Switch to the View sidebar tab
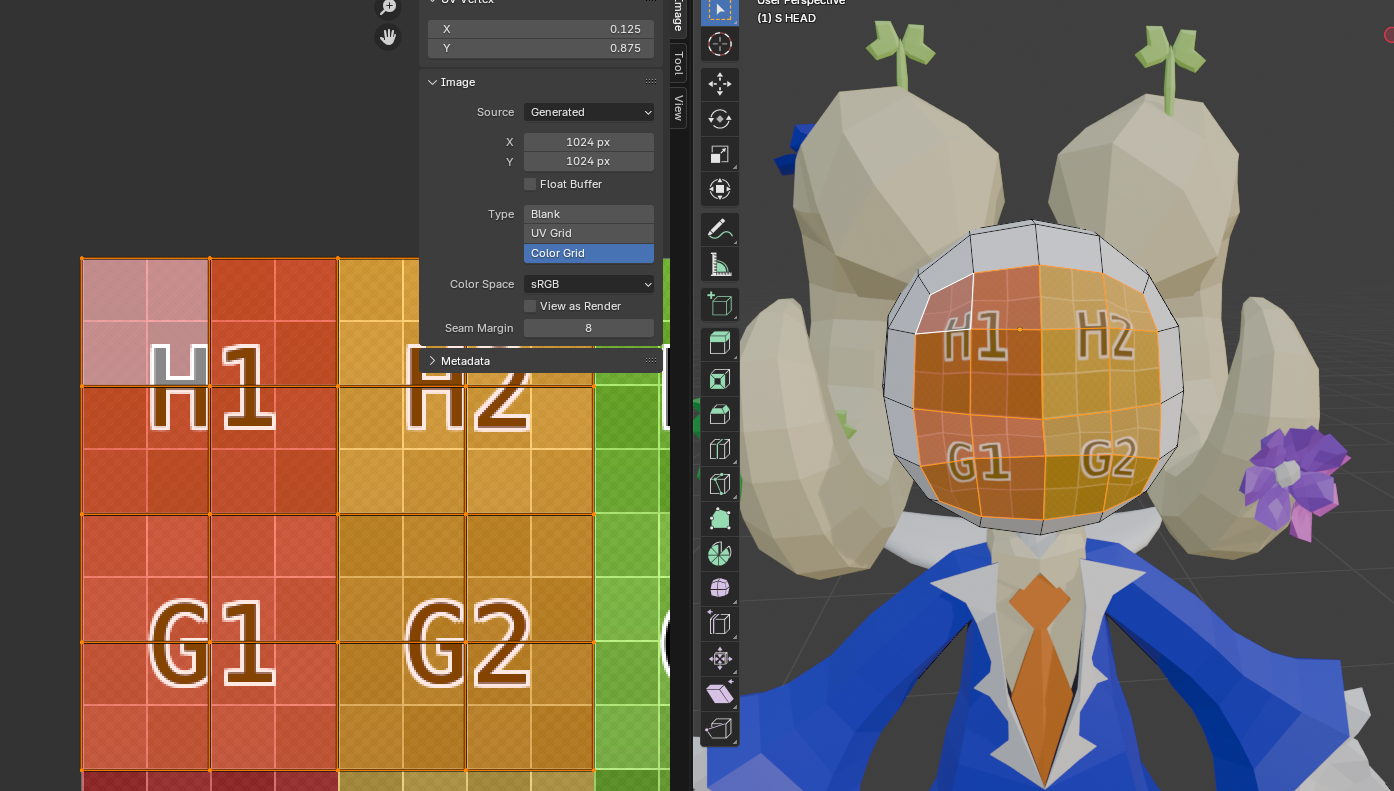The image size is (1394, 791). pos(679,106)
